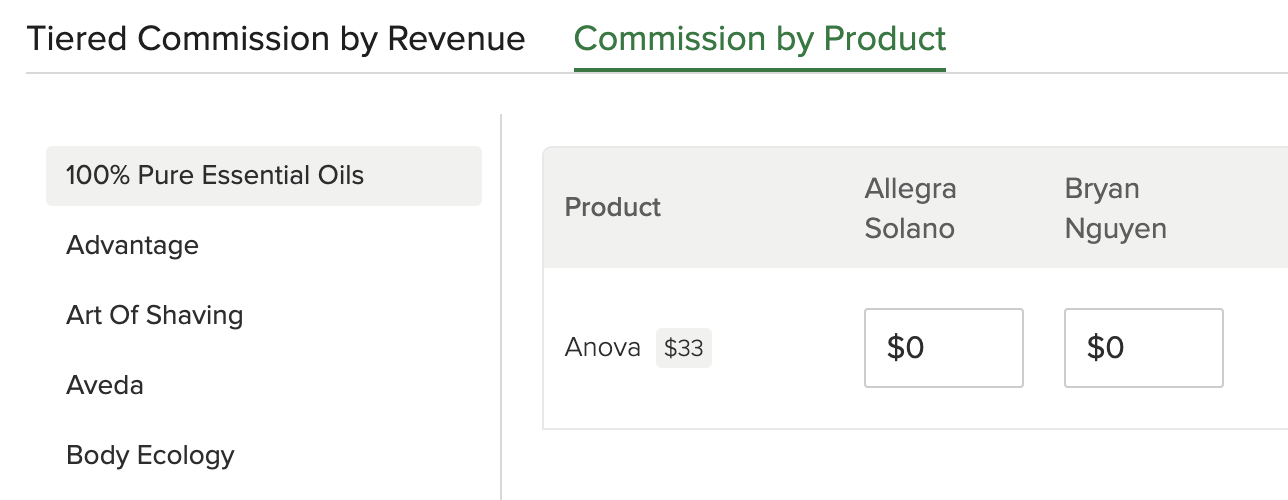
Task: Choose Art Of Shaving brand
Action: click(154, 316)
